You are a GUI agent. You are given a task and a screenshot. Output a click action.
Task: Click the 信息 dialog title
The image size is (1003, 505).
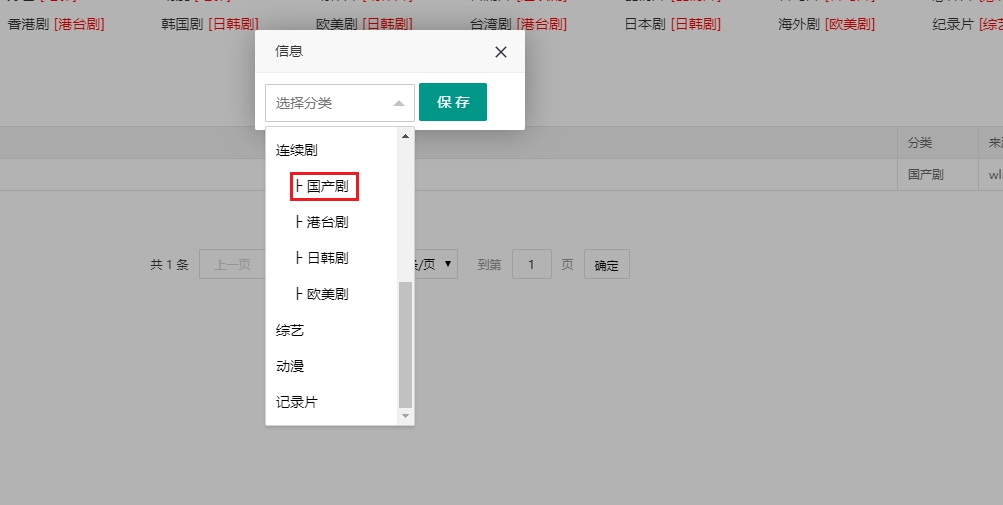[x=288, y=51]
